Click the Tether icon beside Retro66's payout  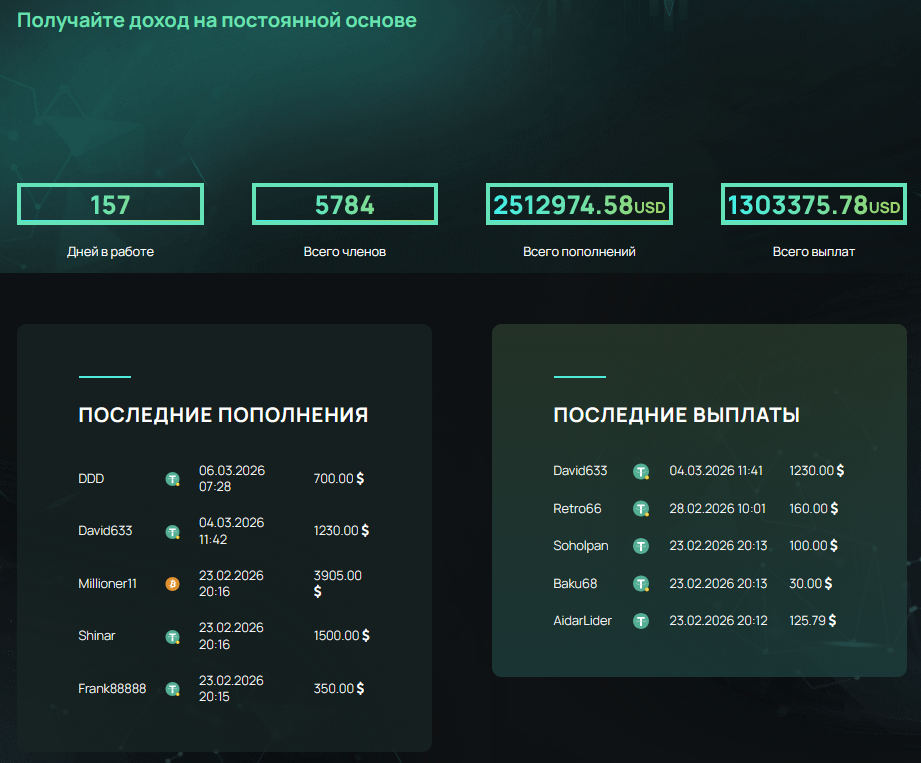tap(641, 508)
